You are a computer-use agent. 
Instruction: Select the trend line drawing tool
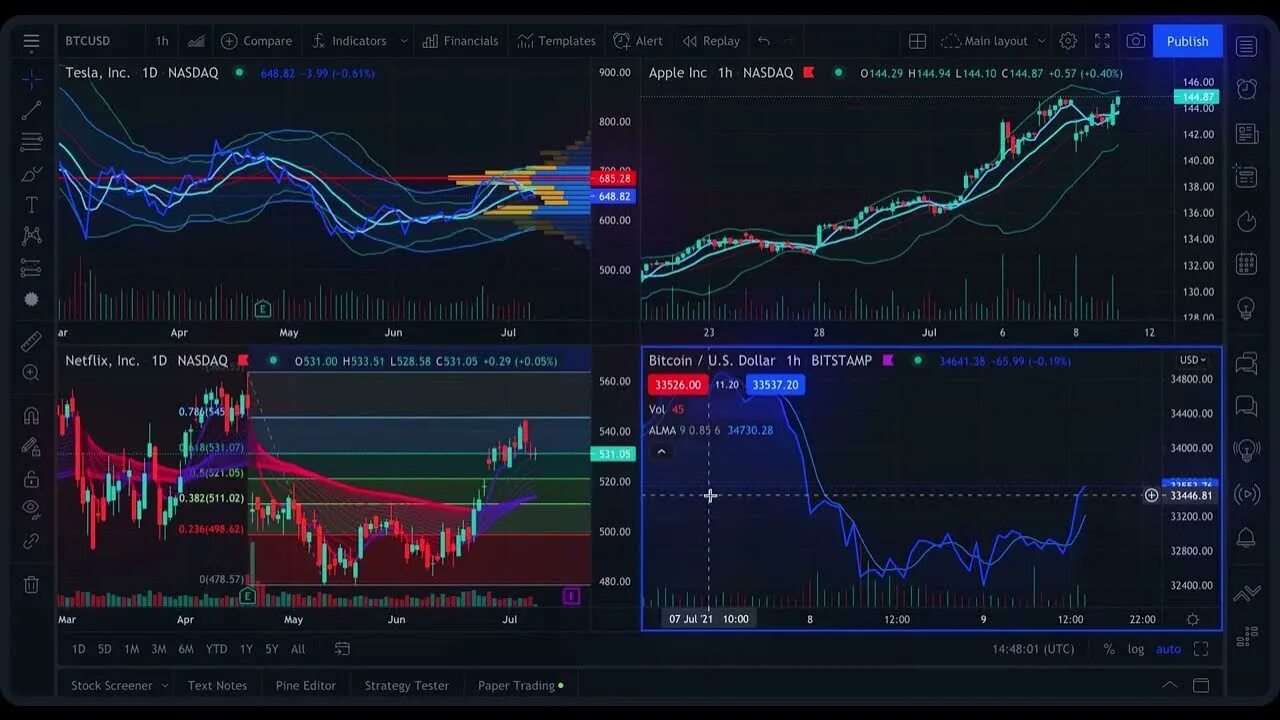[31, 110]
